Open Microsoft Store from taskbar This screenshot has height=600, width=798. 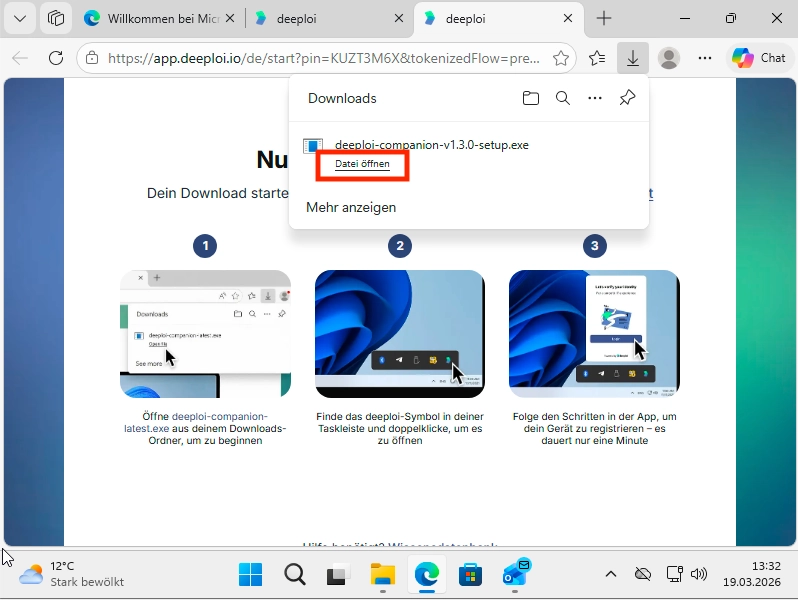coord(470,575)
